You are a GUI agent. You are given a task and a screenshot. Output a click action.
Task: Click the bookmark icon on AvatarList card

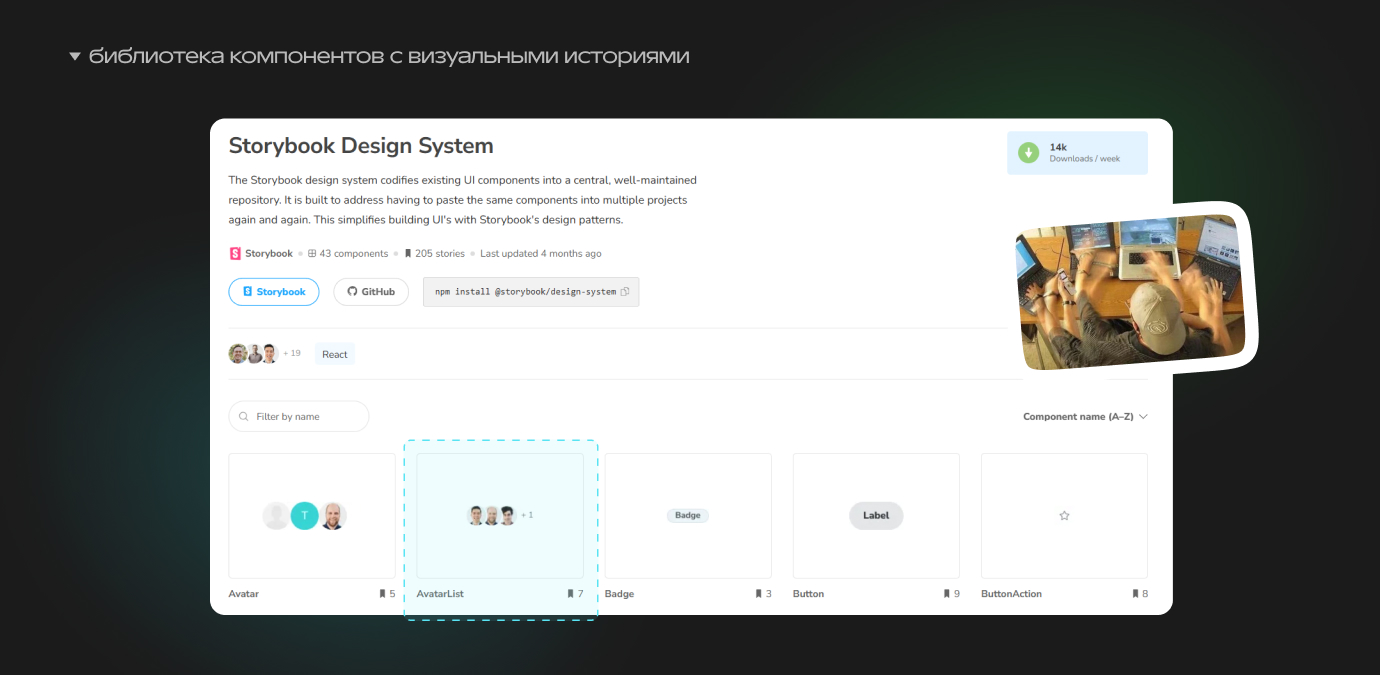(570, 594)
